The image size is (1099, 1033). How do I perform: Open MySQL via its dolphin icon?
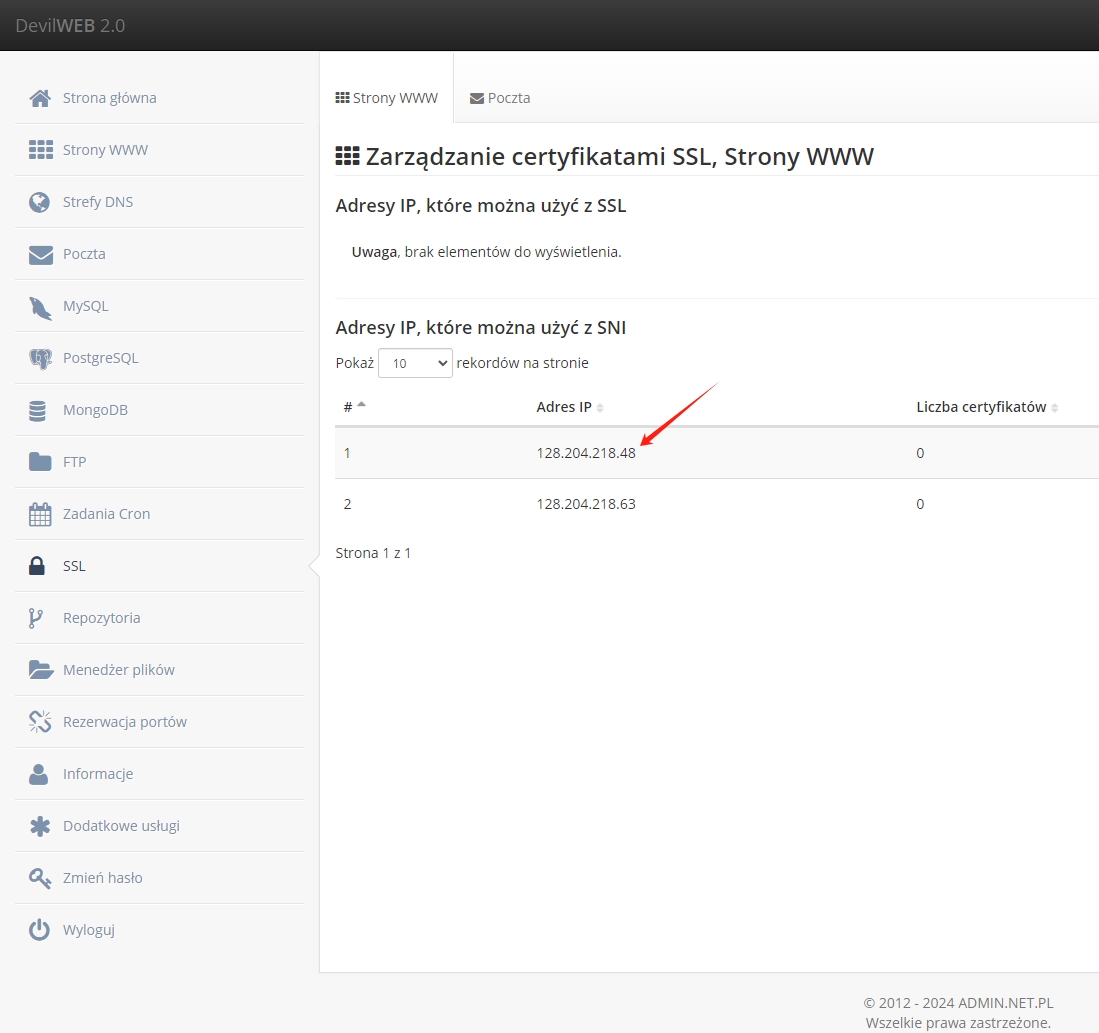click(40, 306)
